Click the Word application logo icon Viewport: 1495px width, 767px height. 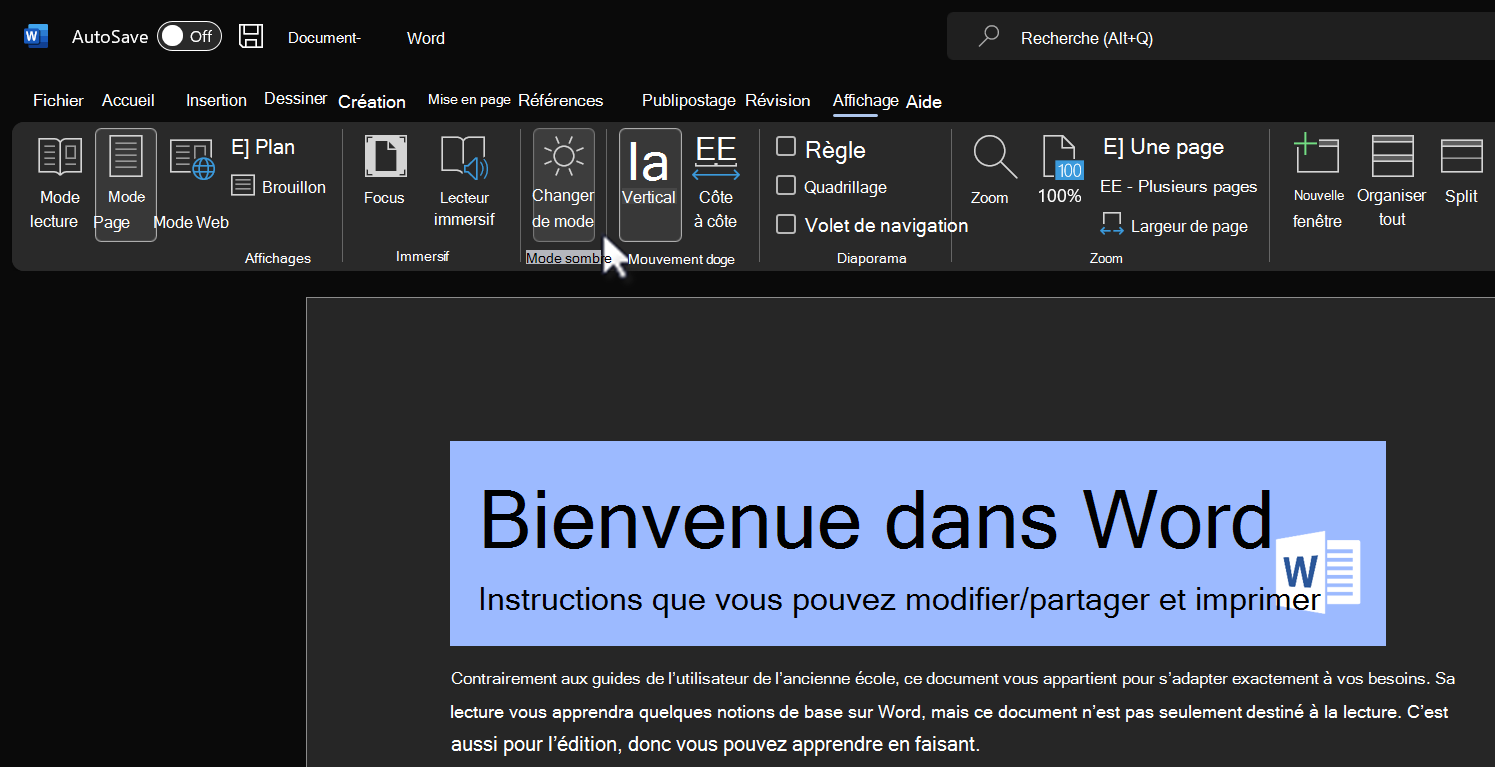coord(36,37)
